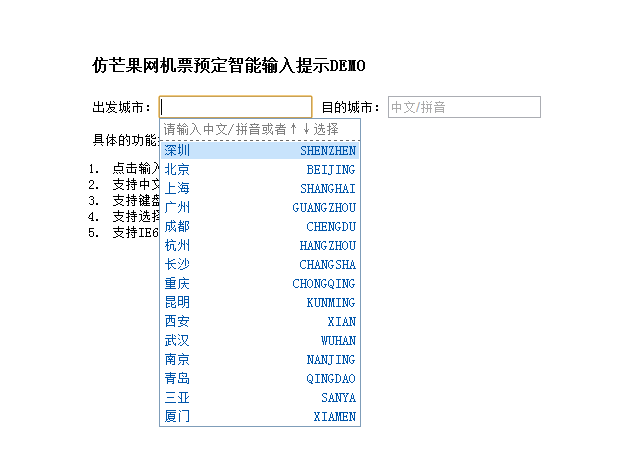Pick 上海 SHANGHAI from the city list
622x452 pixels.
tap(260, 189)
